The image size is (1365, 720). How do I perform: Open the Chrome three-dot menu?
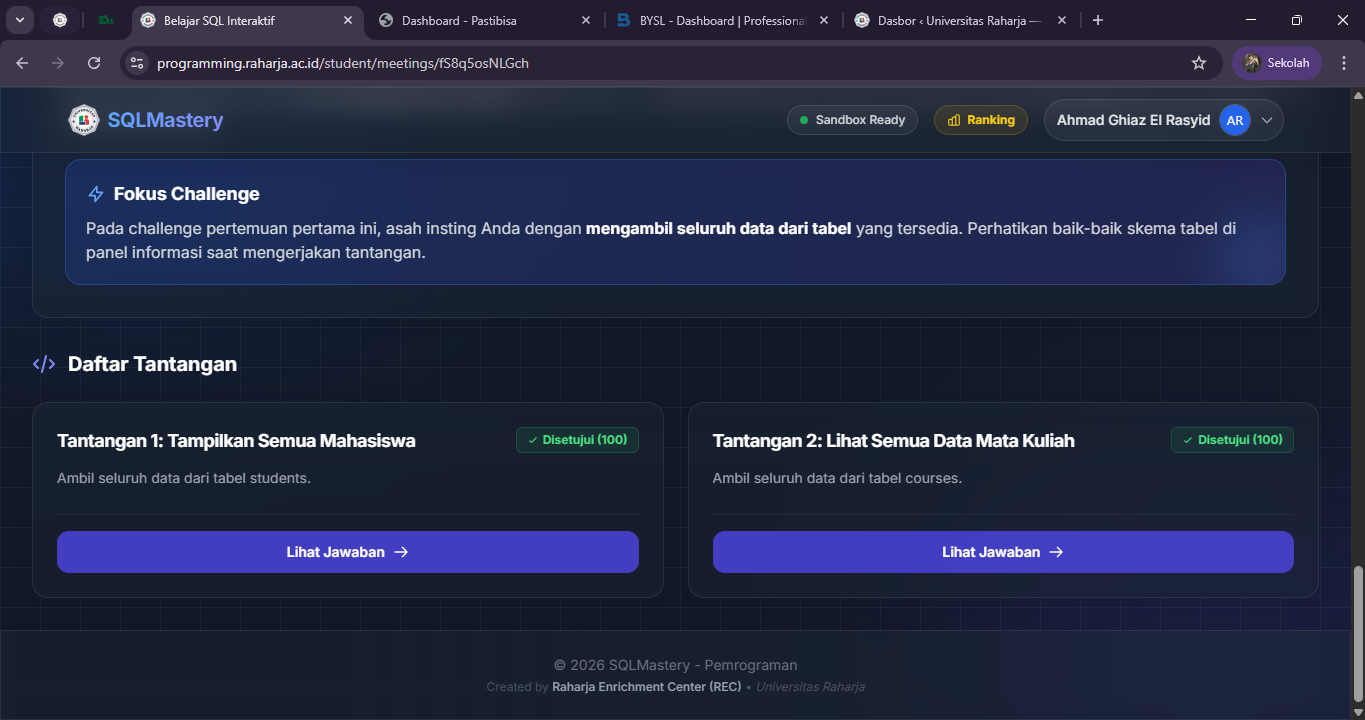tap(1343, 63)
